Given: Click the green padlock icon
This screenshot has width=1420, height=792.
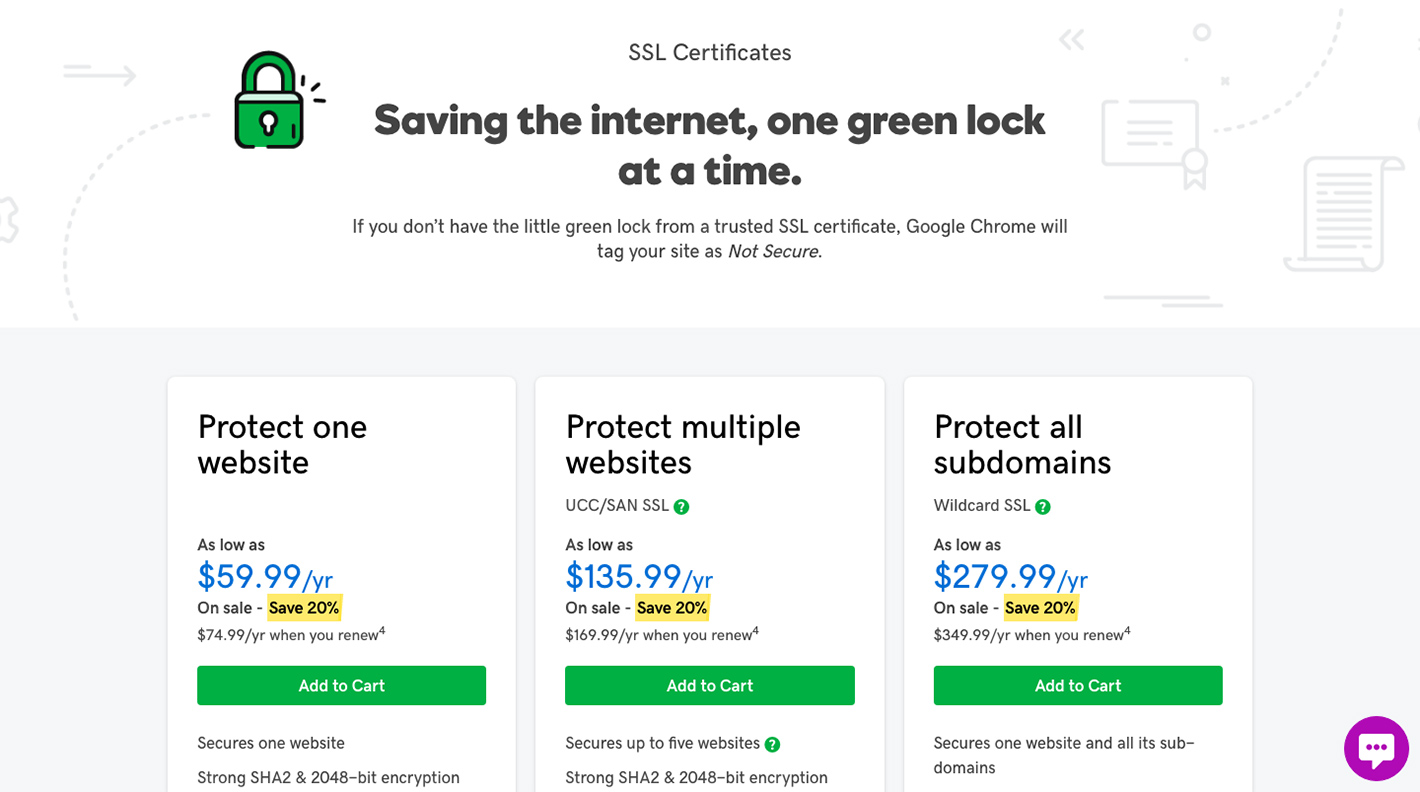Looking at the screenshot, I should coord(269,103).
